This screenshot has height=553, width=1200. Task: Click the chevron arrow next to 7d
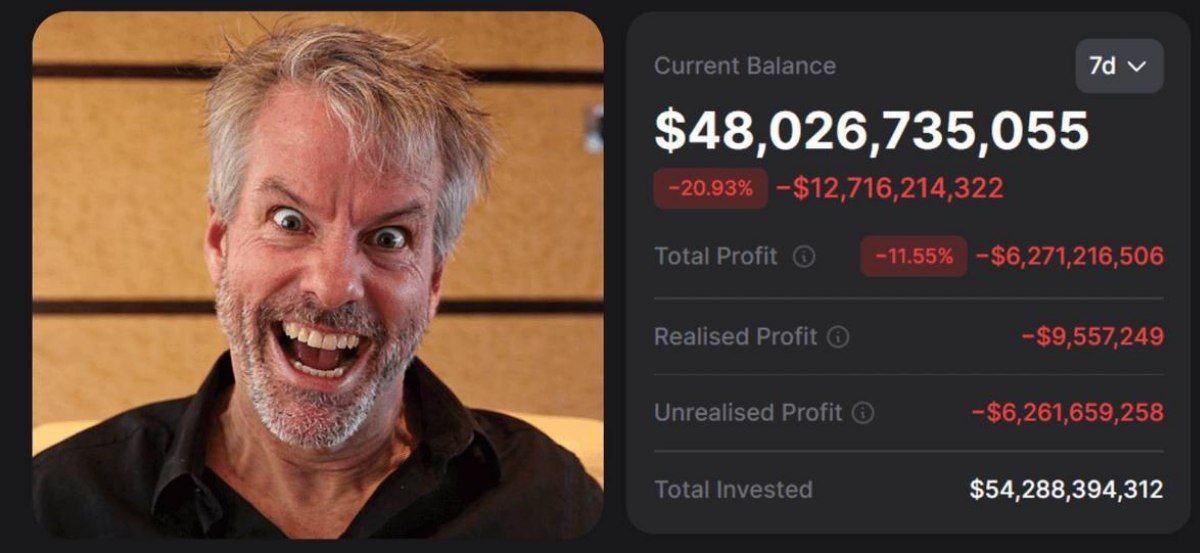click(1136, 67)
